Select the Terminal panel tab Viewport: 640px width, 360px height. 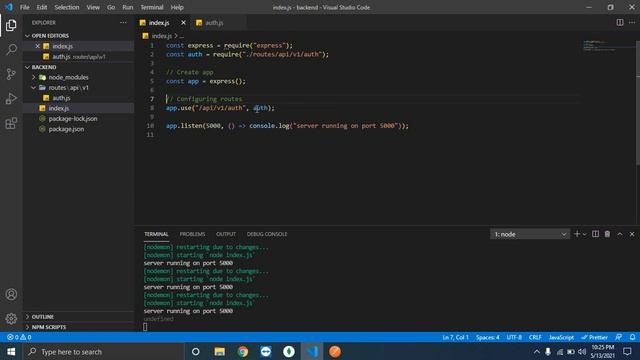click(x=156, y=234)
